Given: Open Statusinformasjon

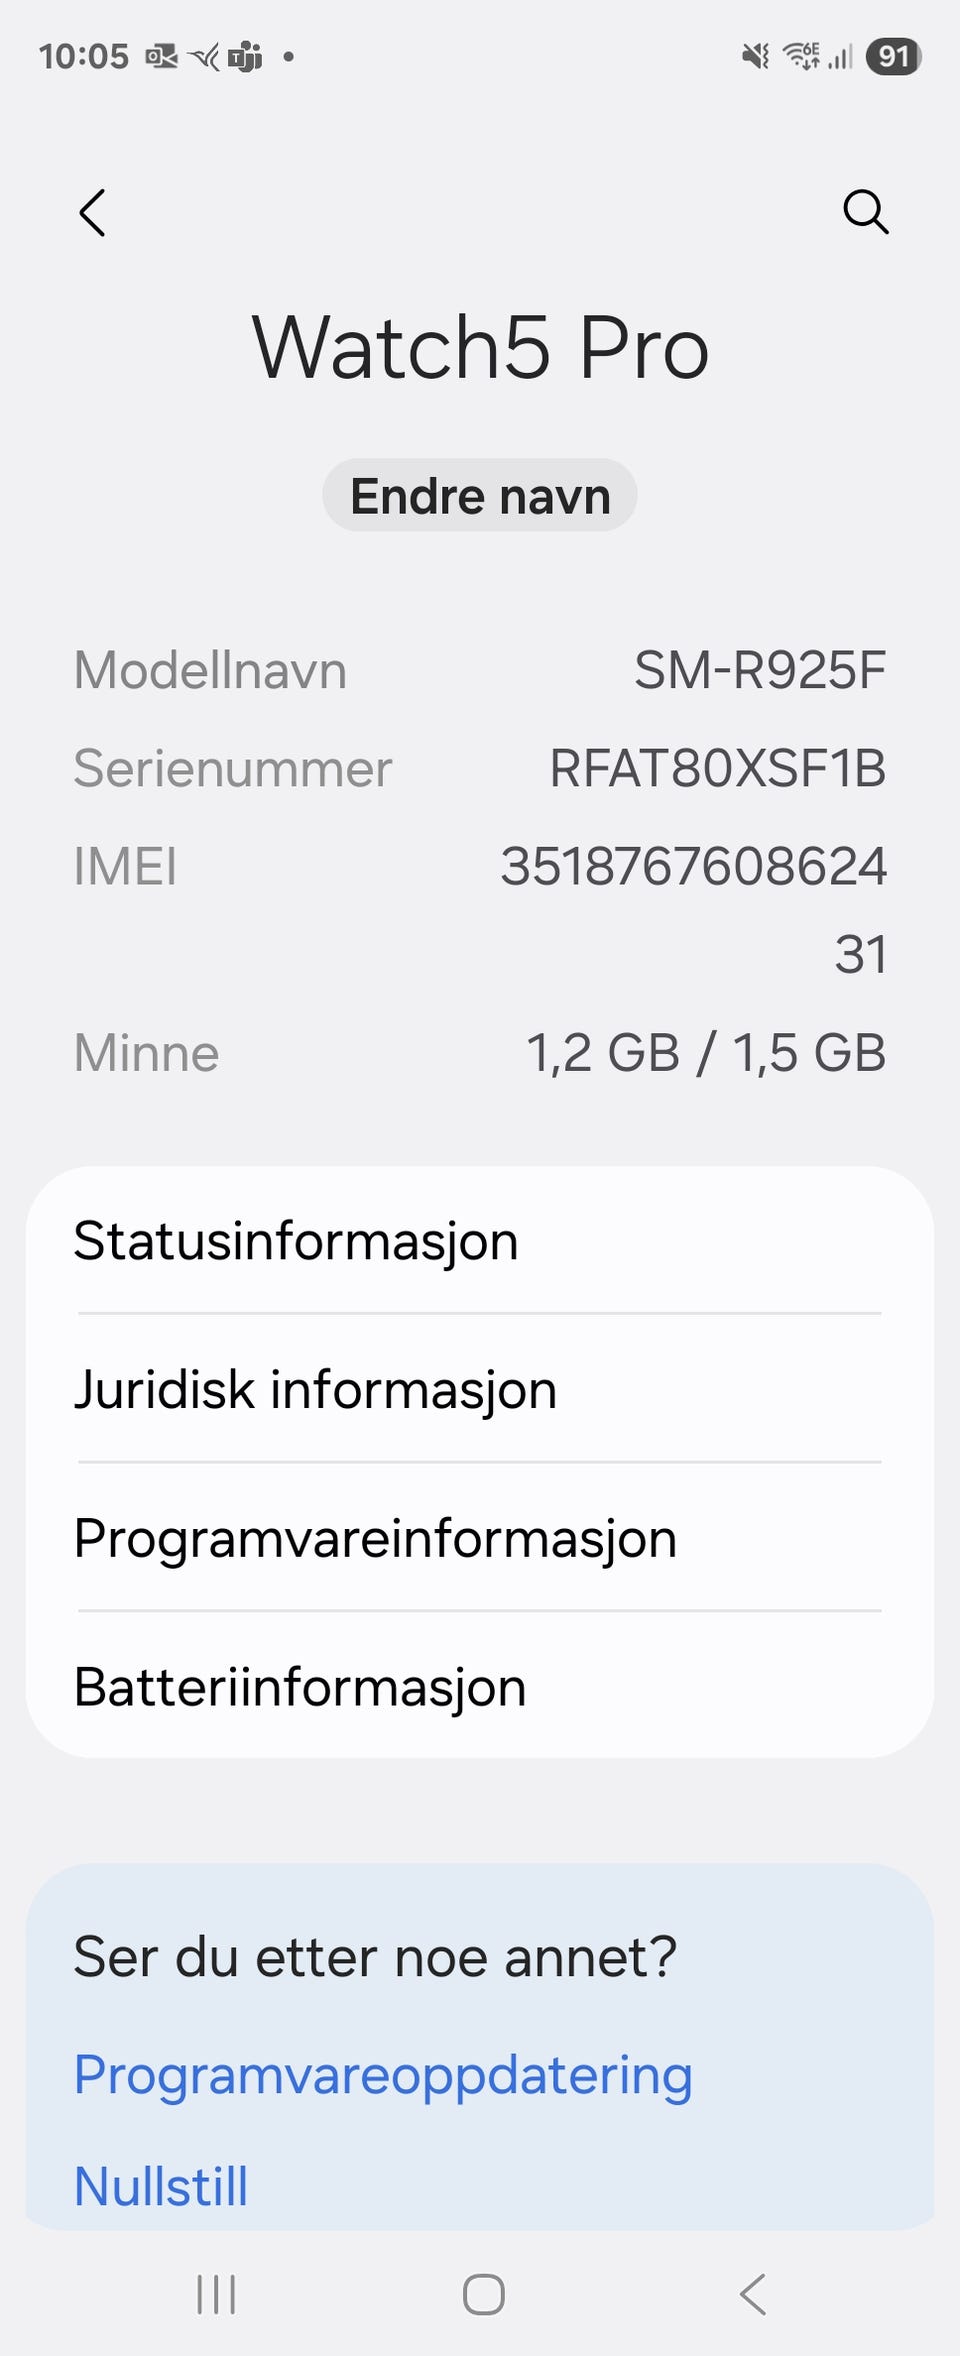Looking at the screenshot, I should point(296,1241).
